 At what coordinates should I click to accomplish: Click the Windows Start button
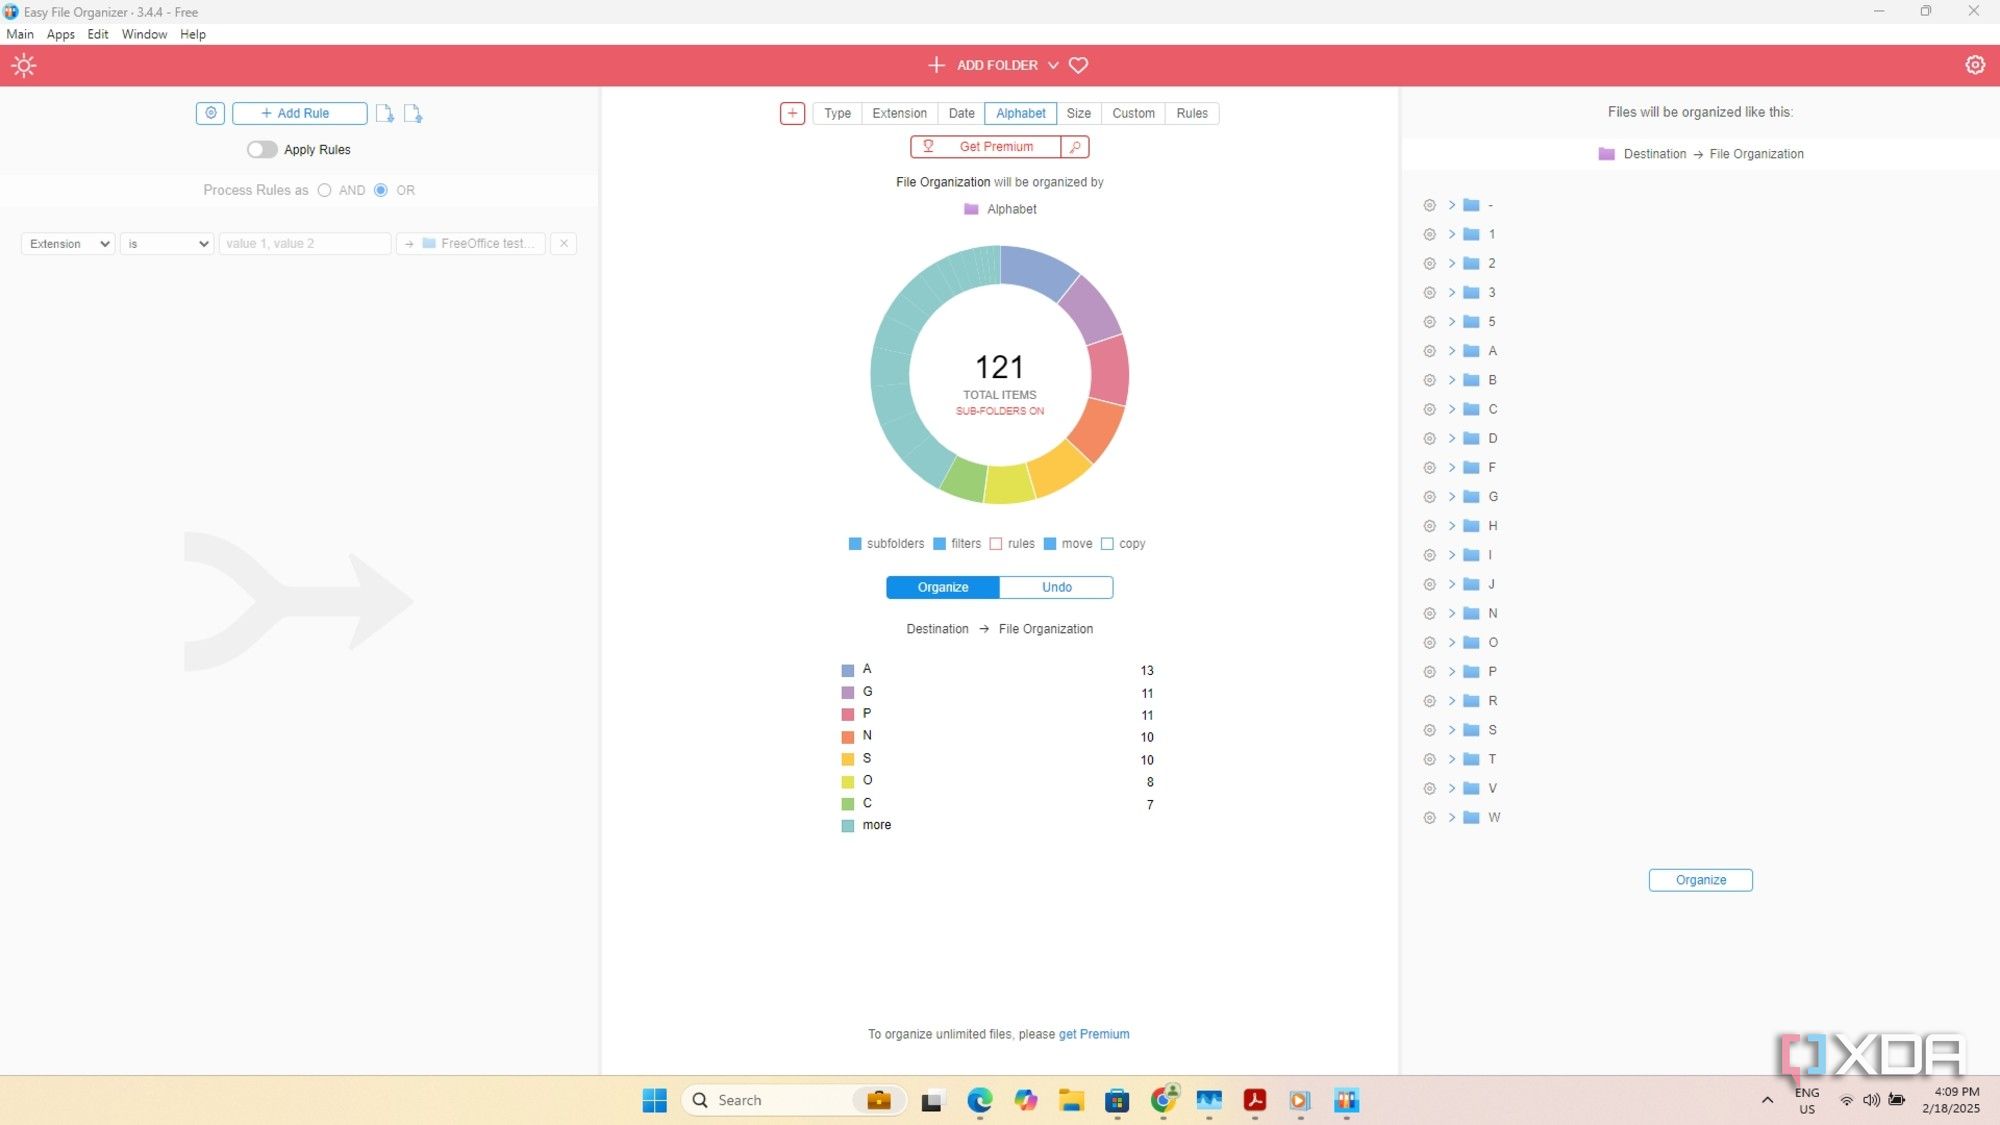pos(654,1100)
